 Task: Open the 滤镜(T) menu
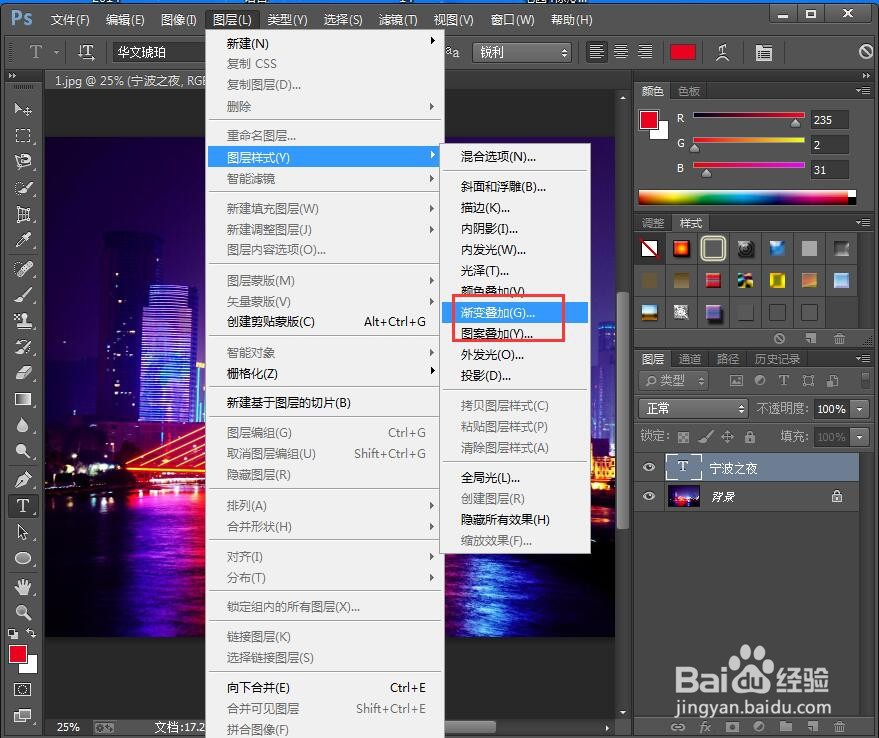[x=398, y=20]
